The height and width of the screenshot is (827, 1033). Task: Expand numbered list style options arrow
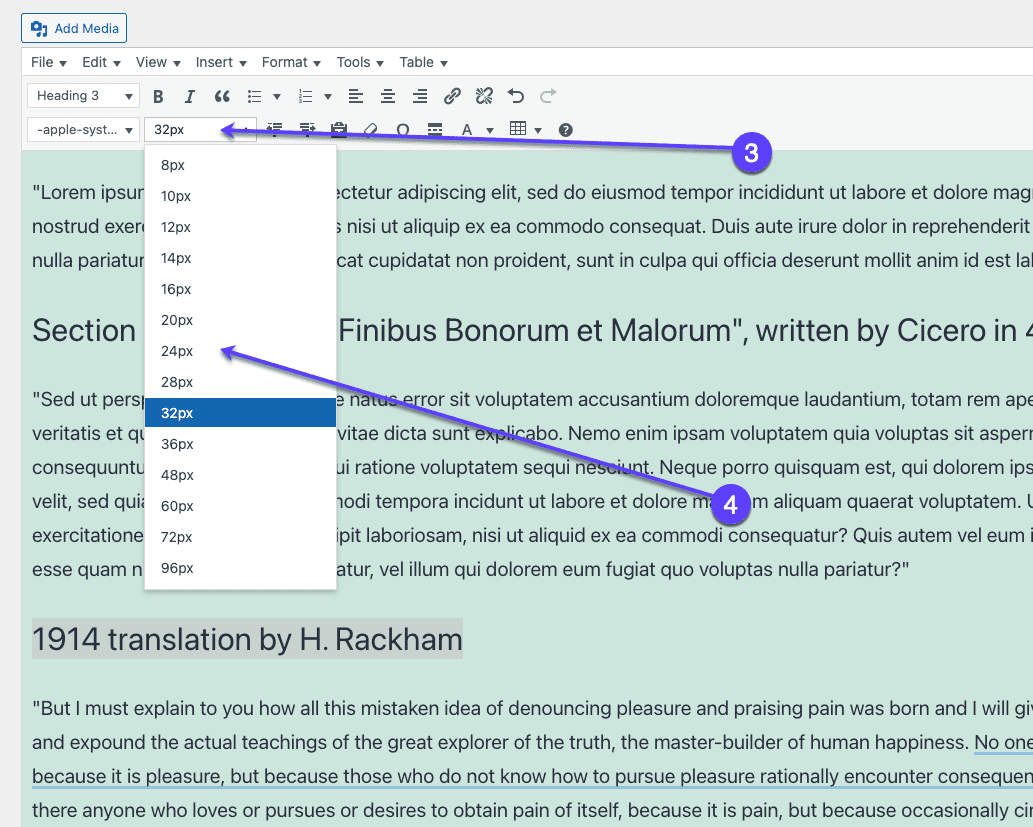click(327, 97)
